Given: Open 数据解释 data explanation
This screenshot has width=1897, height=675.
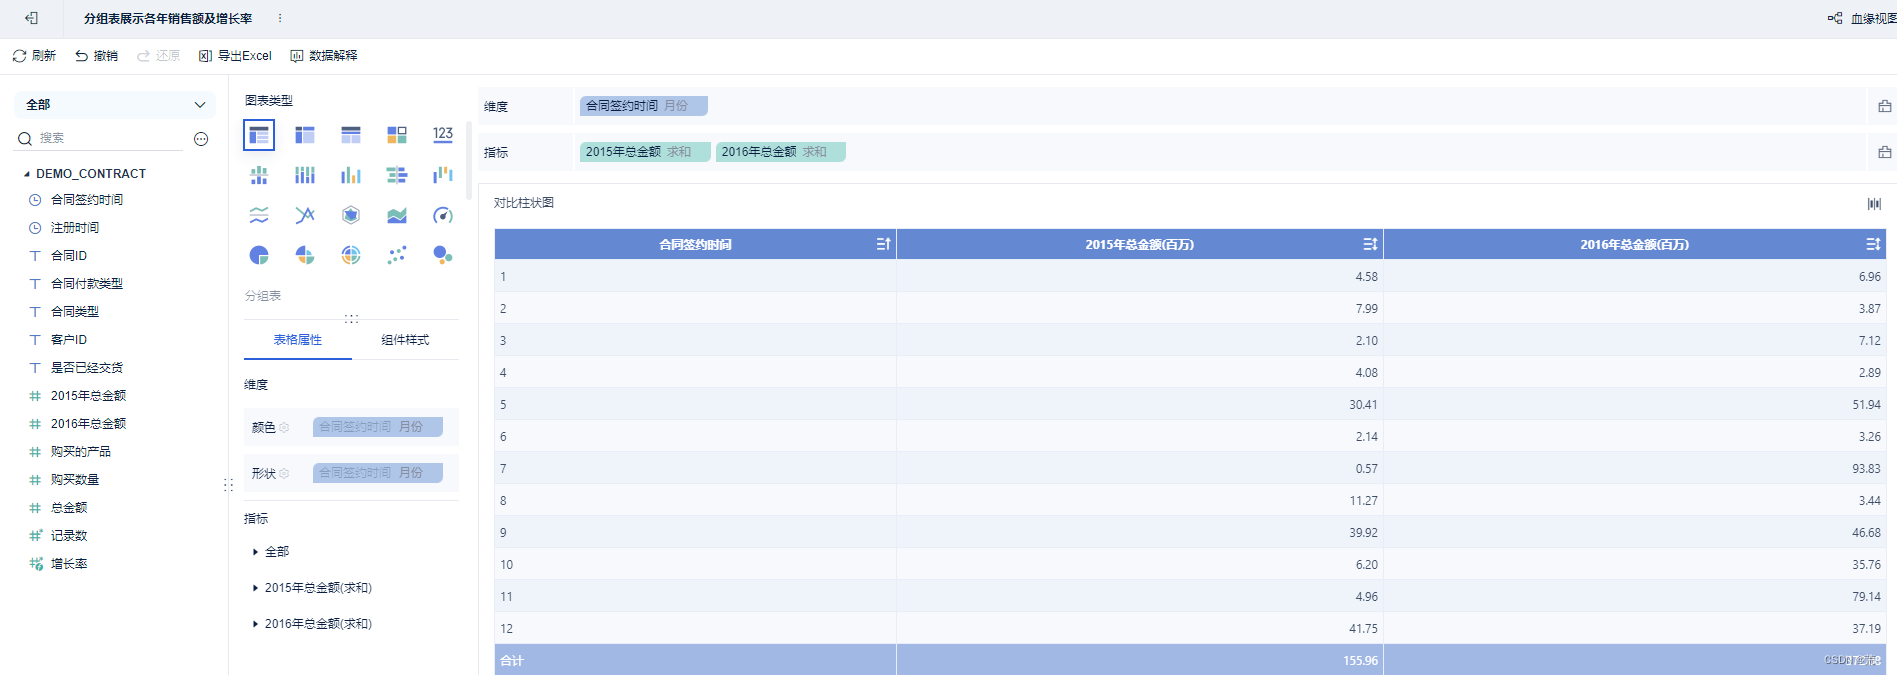Looking at the screenshot, I should pyautogui.click(x=324, y=56).
